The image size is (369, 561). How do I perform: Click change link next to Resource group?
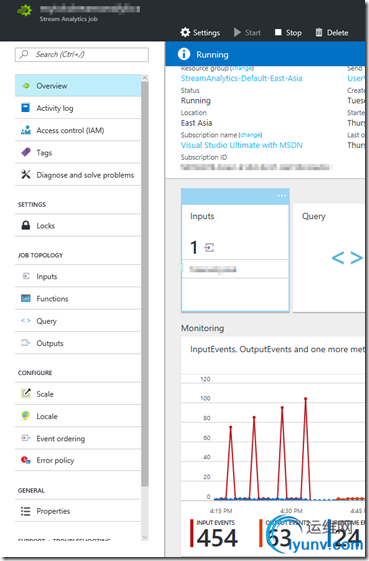242,68
